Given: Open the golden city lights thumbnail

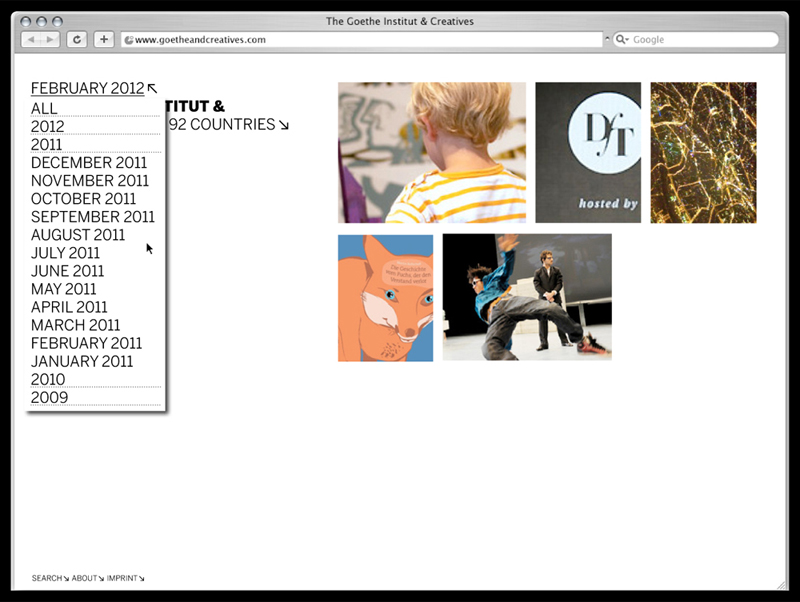Looking at the screenshot, I should 704,153.
